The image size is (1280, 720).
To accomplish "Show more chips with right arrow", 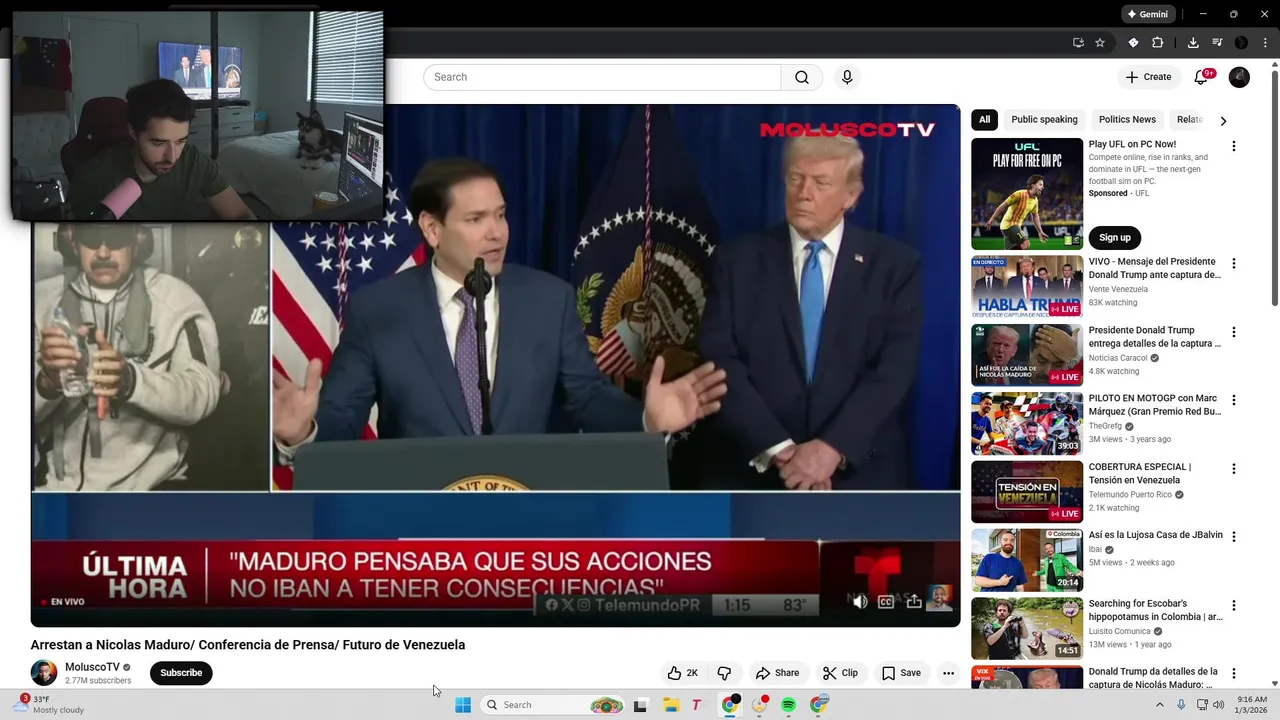I will click(1223, 120).
